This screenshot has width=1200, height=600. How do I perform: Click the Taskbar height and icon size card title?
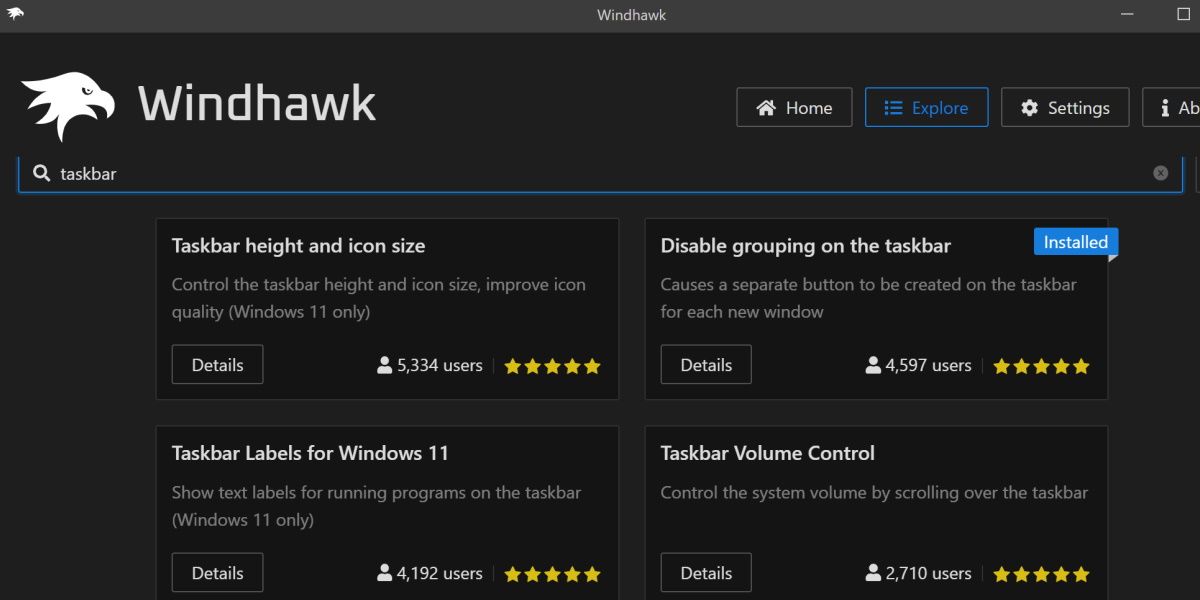[298, 245]
